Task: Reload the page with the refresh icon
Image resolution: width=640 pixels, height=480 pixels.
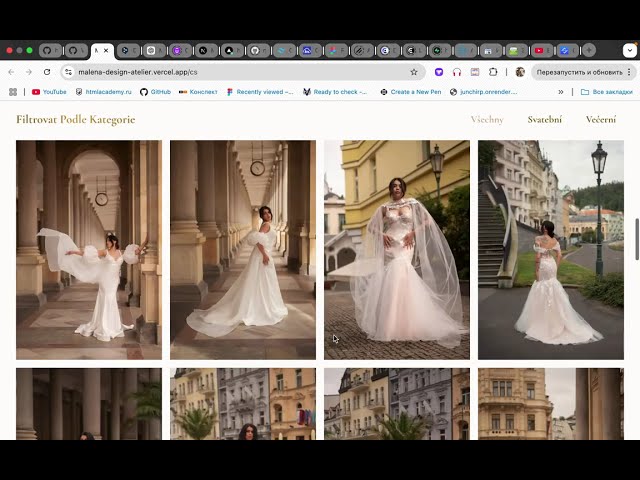Action: pyautogui.click(x=47, y=72)
